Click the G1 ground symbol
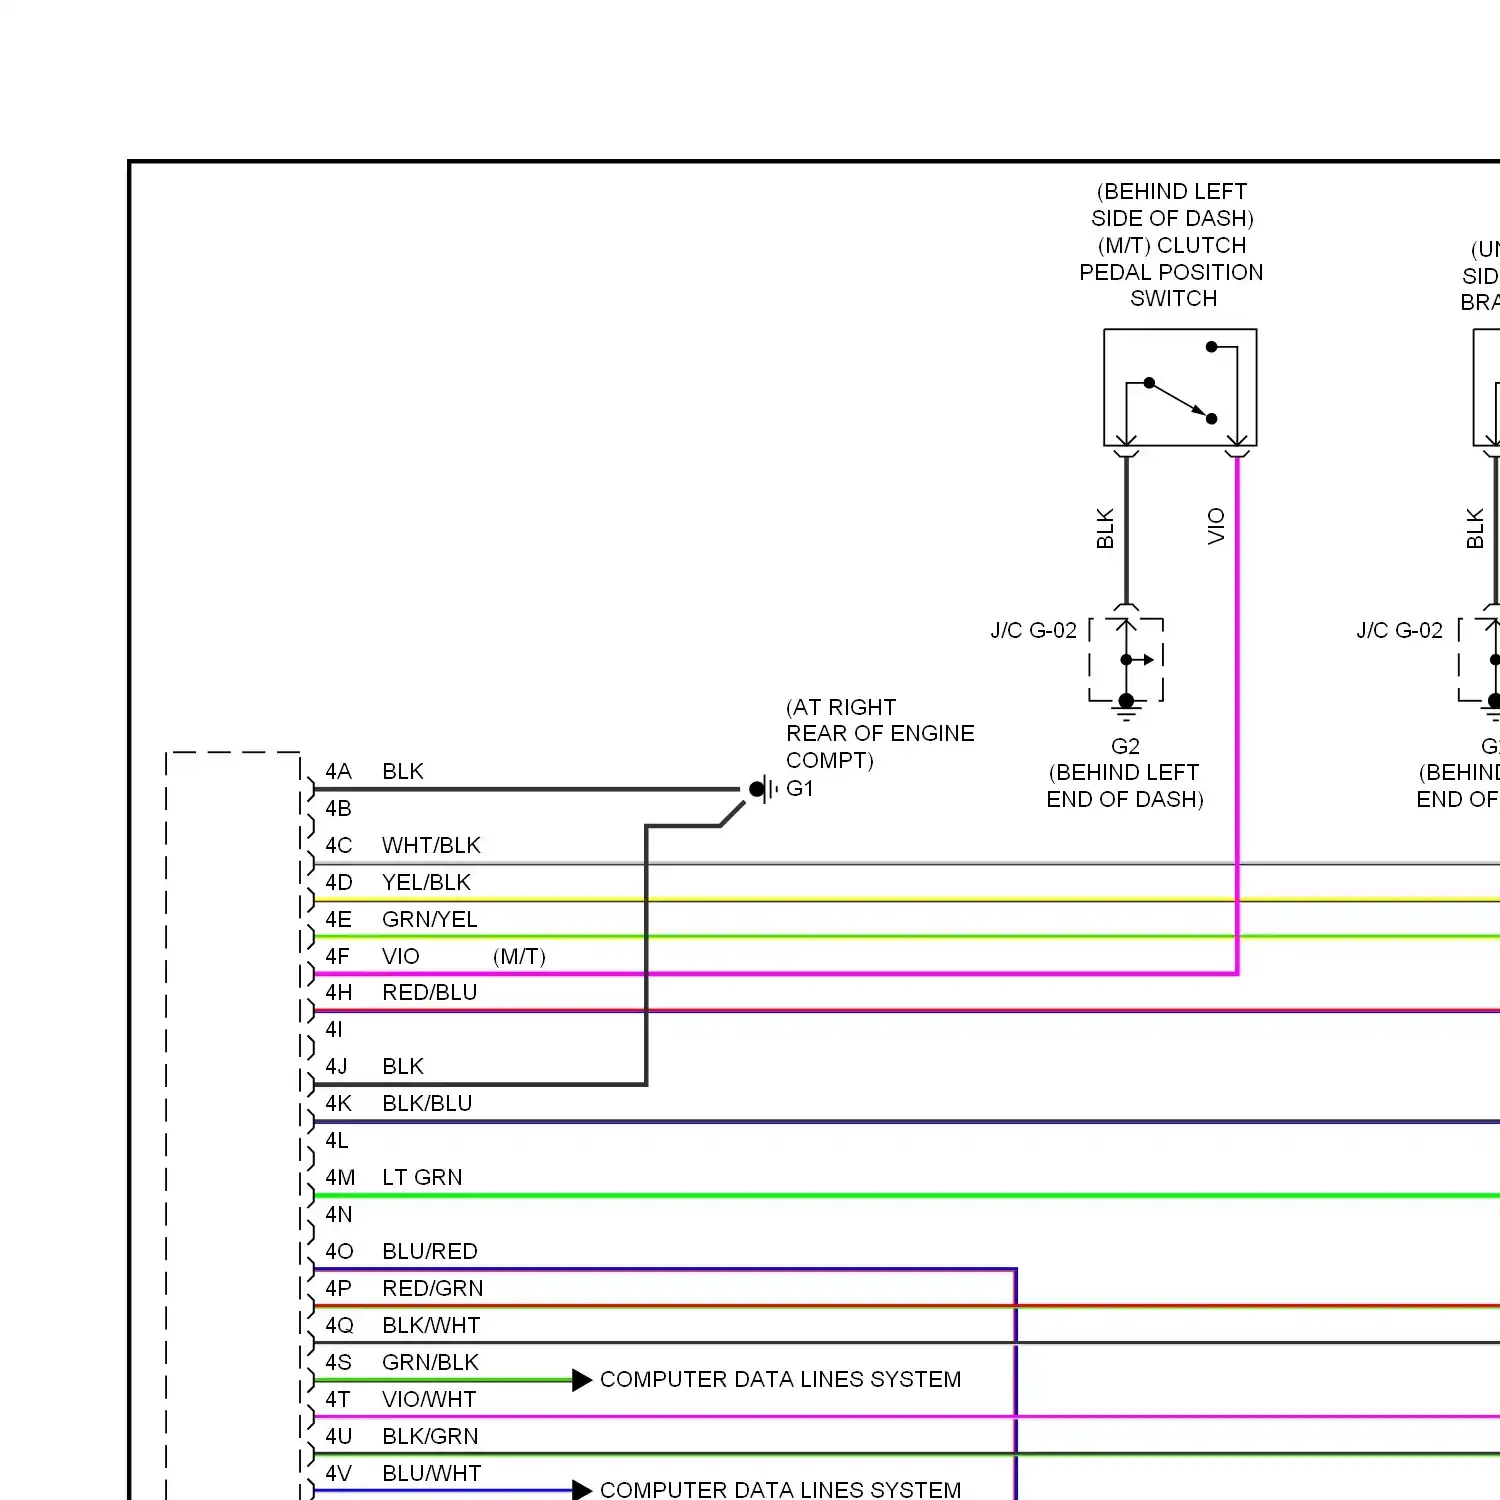 click(x=764, y=789)
